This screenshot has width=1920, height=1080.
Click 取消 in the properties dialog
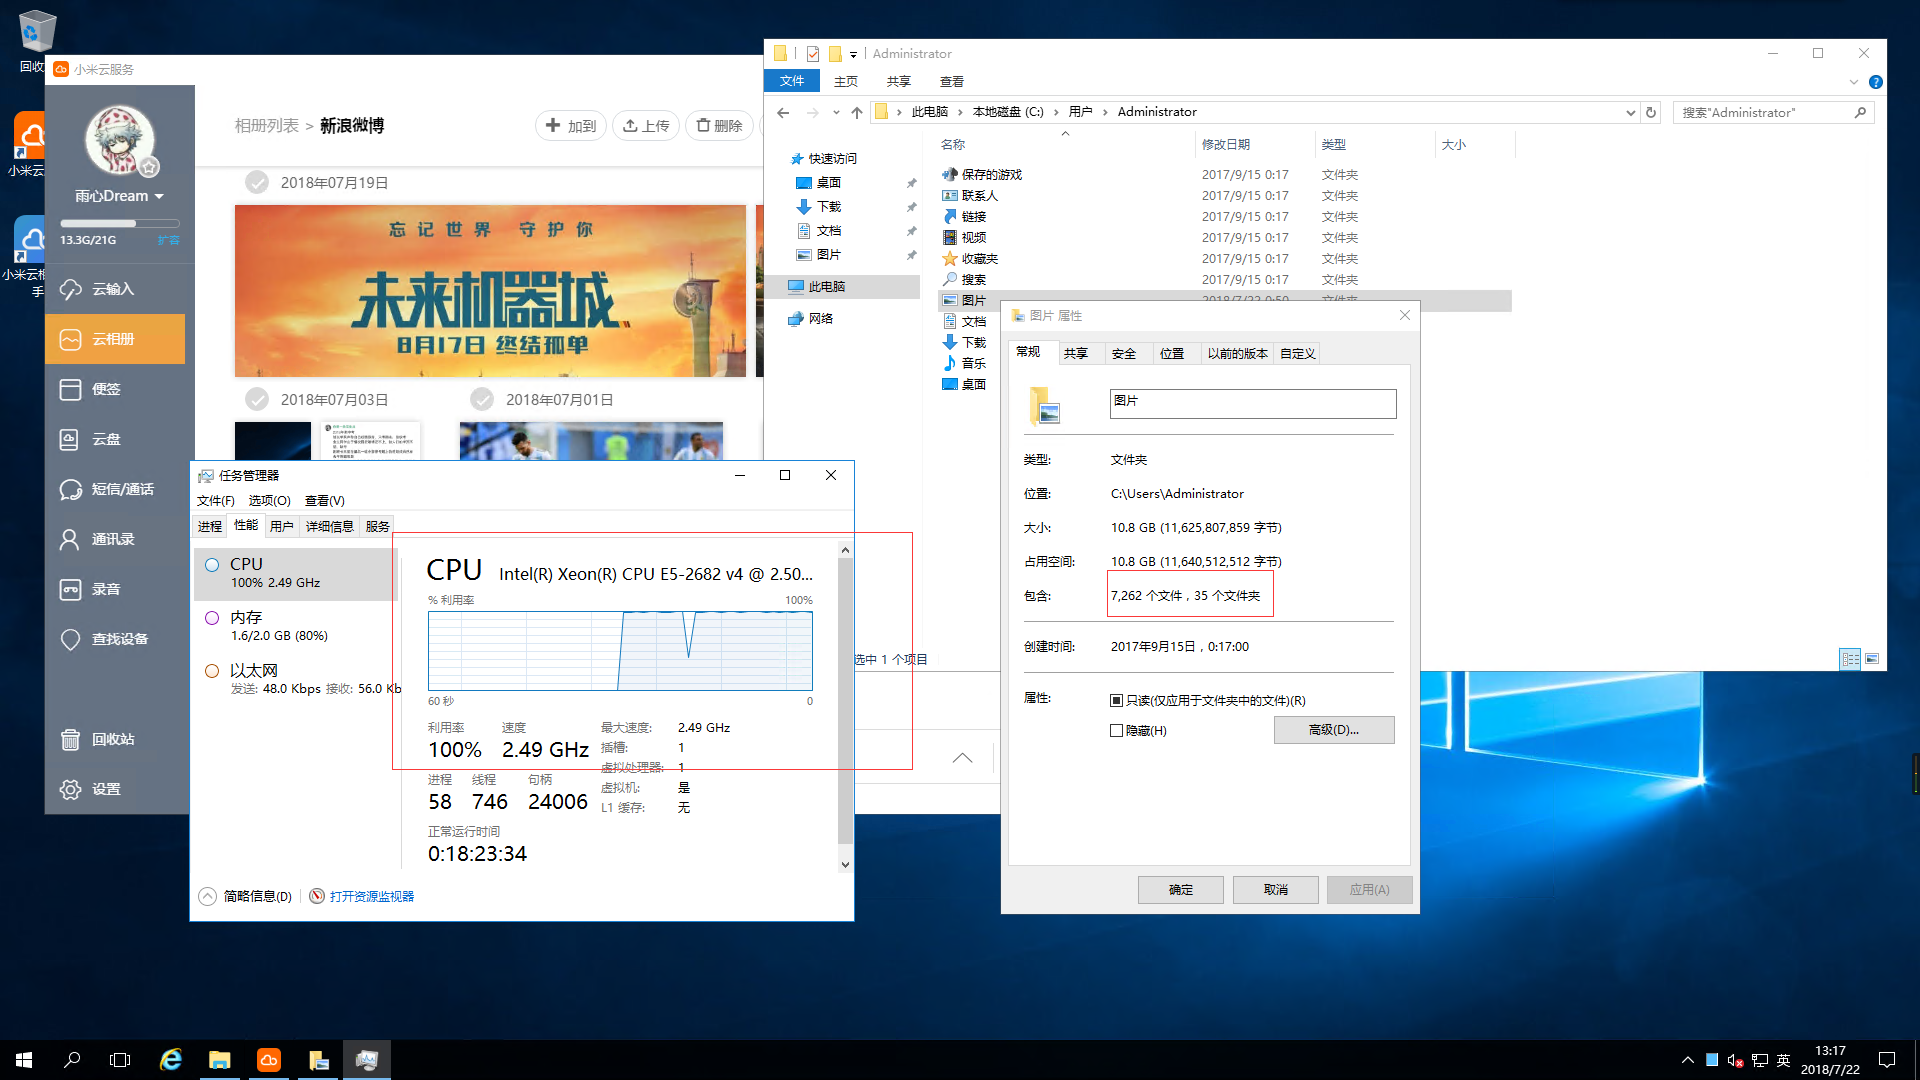click(x=1276, y=889)
